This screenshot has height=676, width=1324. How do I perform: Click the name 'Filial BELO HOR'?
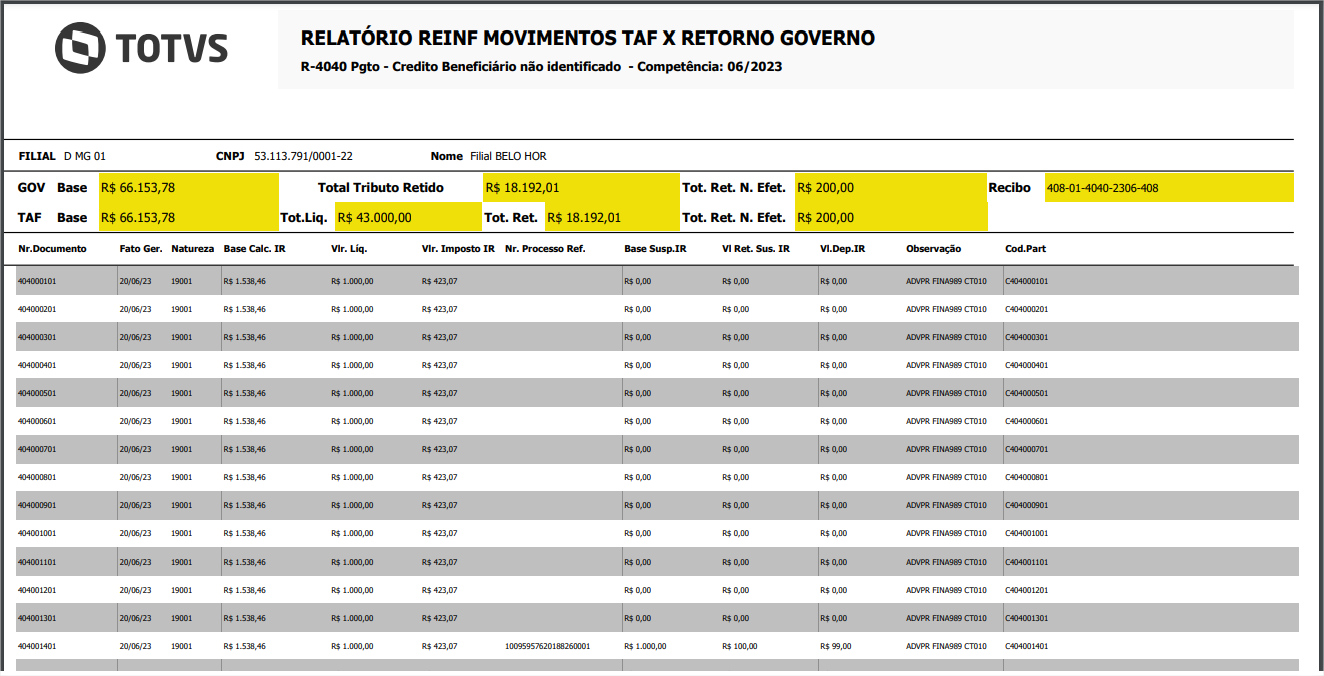click(508, 156)
